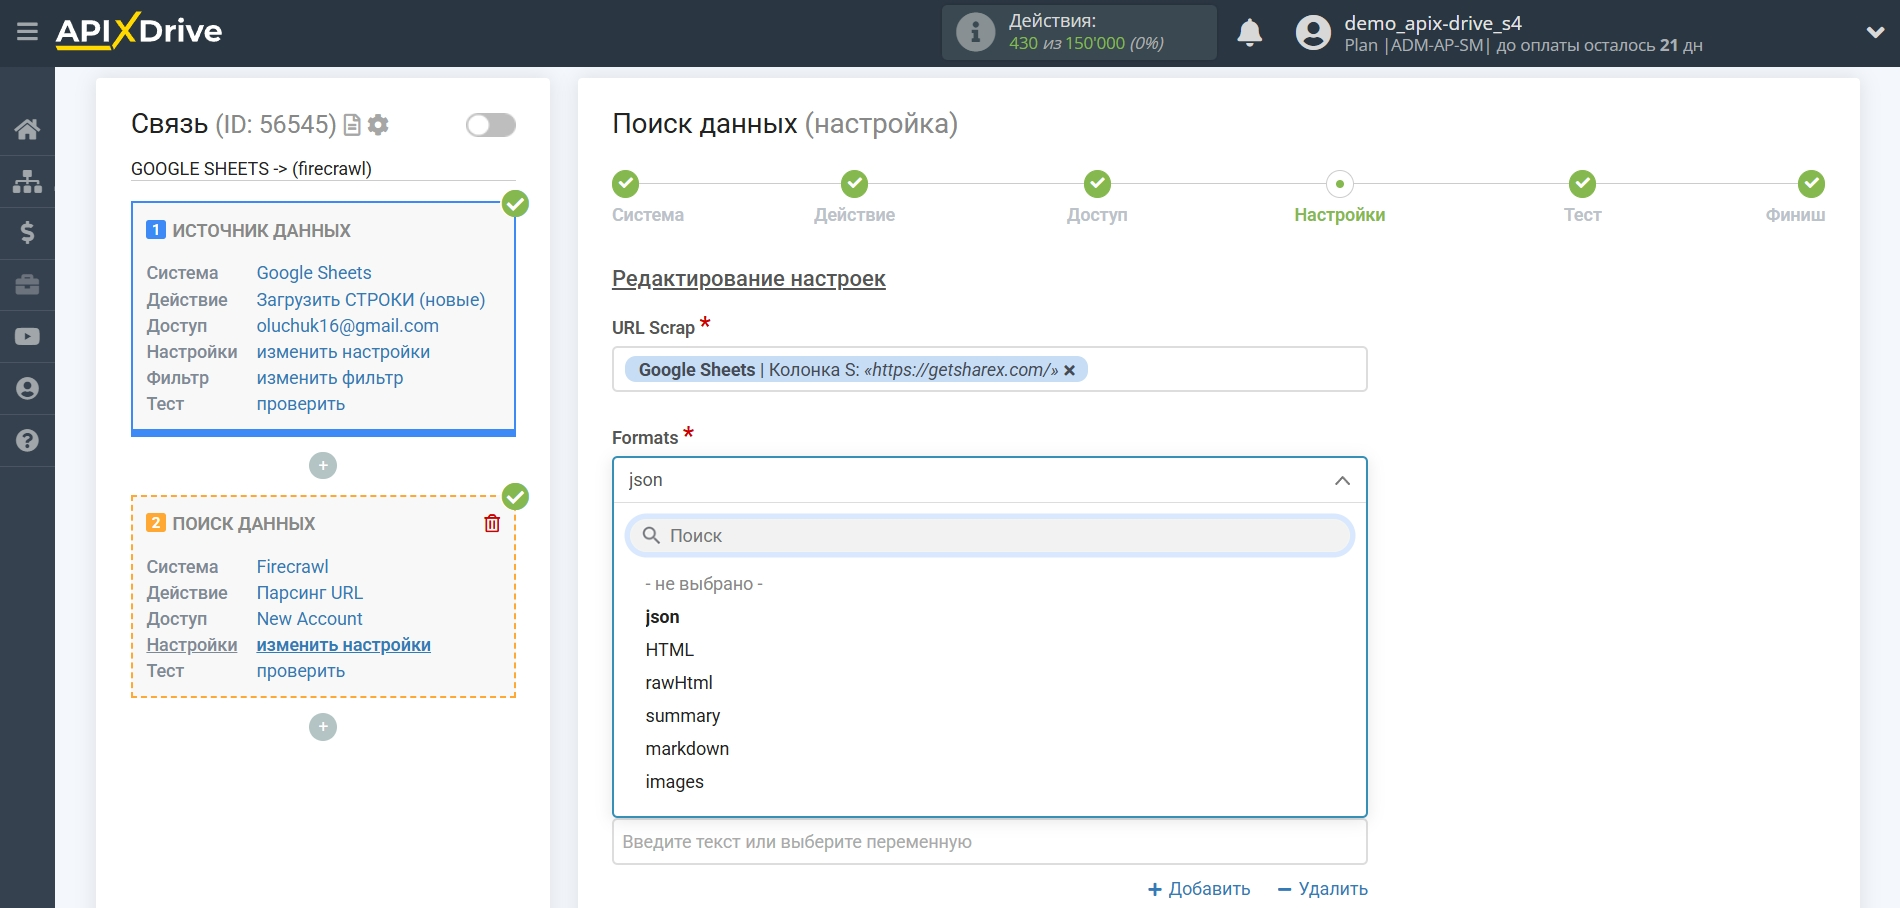1900x908 pixels.
Task: Open the YouTube video sidebar icon
Action: [x=27, y=337]
